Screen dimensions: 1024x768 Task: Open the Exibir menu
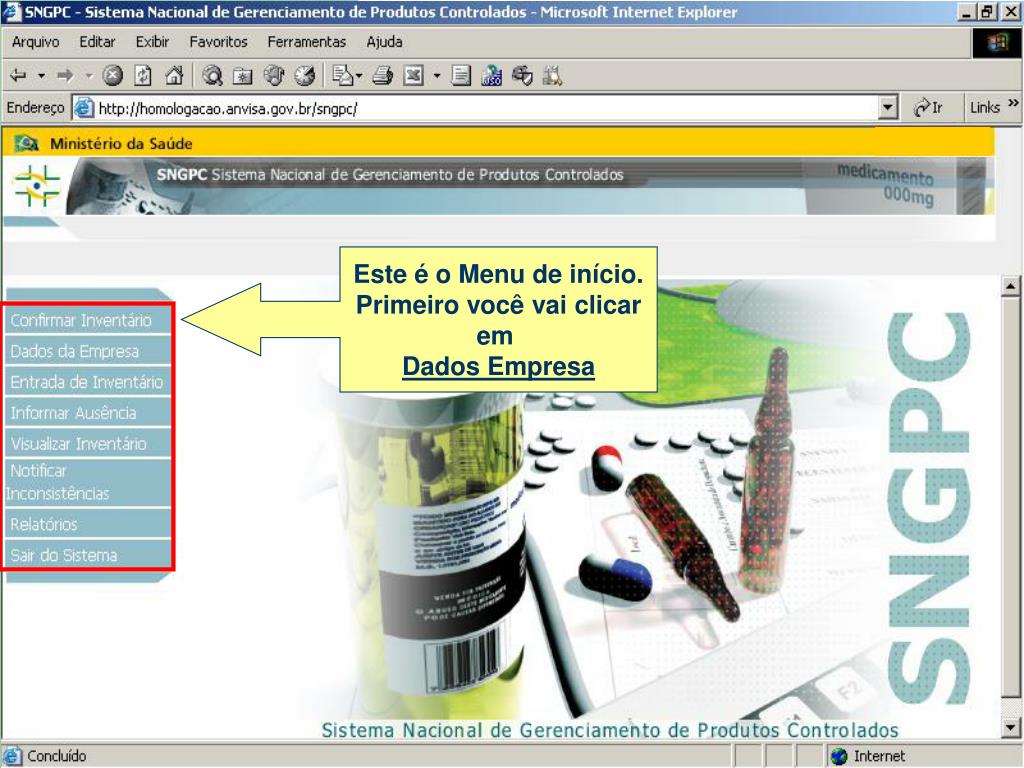(152, 42)
